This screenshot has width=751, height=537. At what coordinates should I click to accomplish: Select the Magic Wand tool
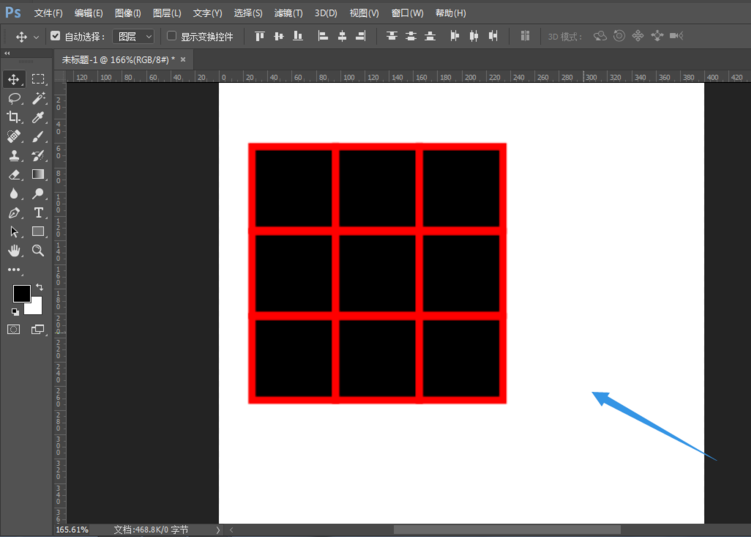(38, 98)
